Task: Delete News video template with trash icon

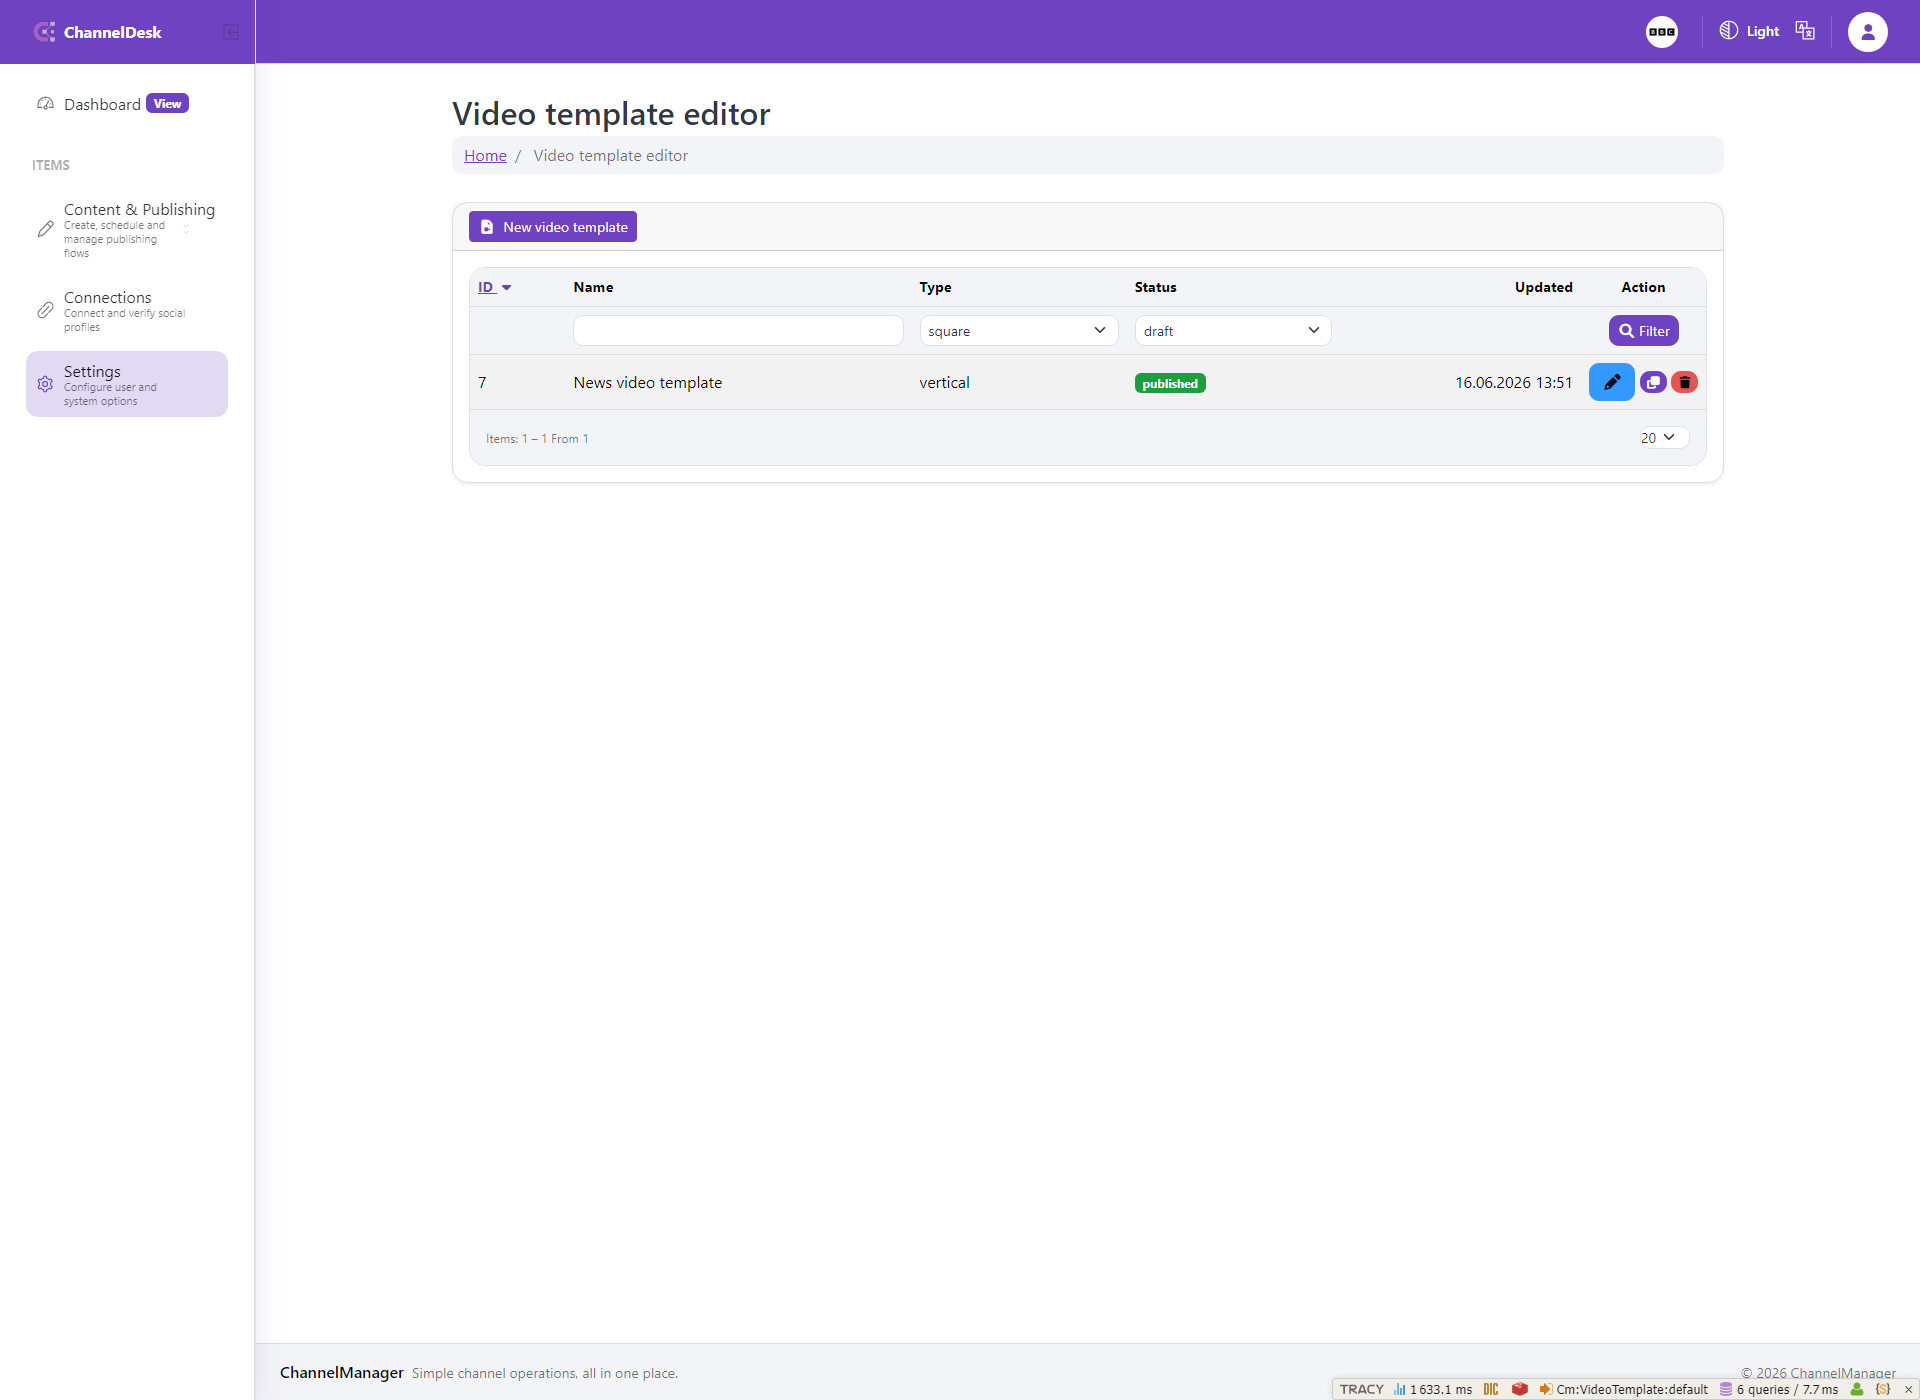Action: pos(1684,382)
